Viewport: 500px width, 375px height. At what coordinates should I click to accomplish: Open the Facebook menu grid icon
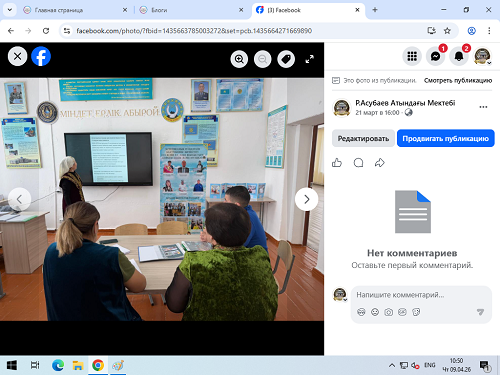412,56
